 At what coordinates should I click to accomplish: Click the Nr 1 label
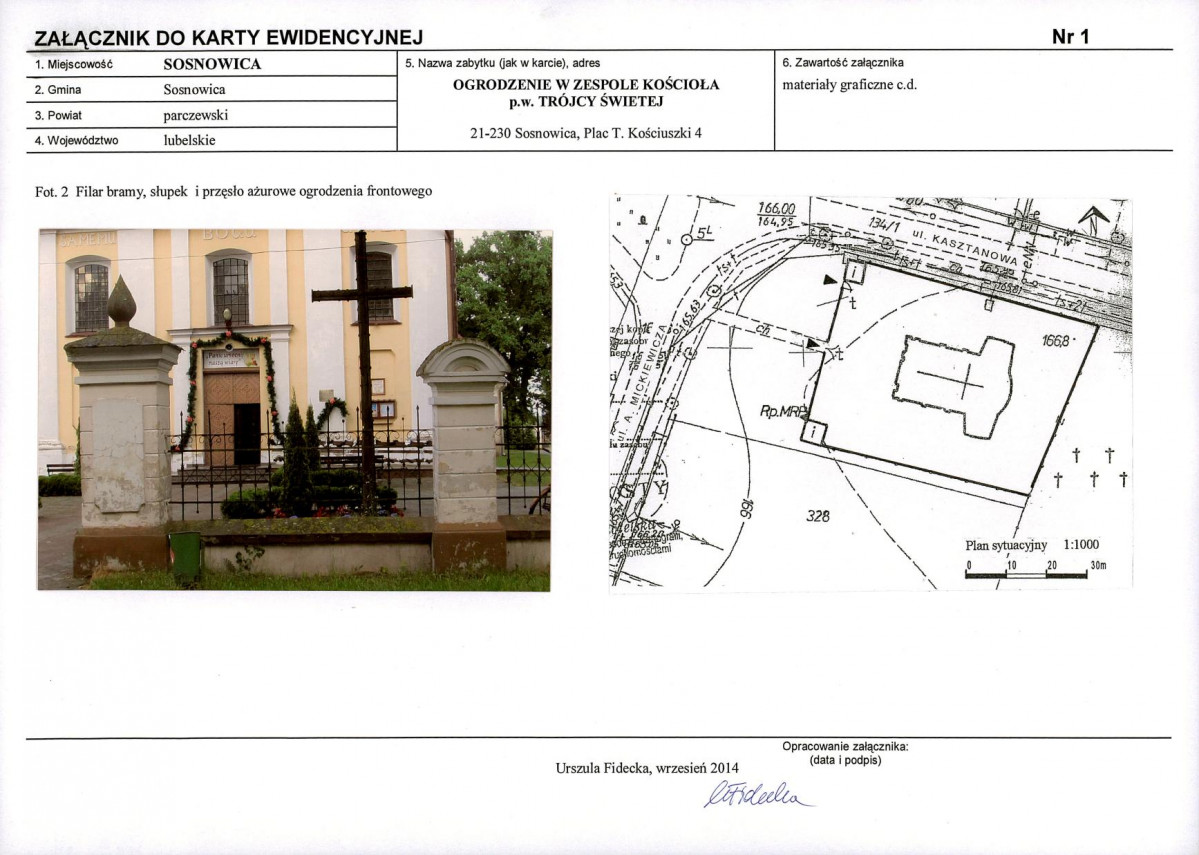tap(1071, 37)
